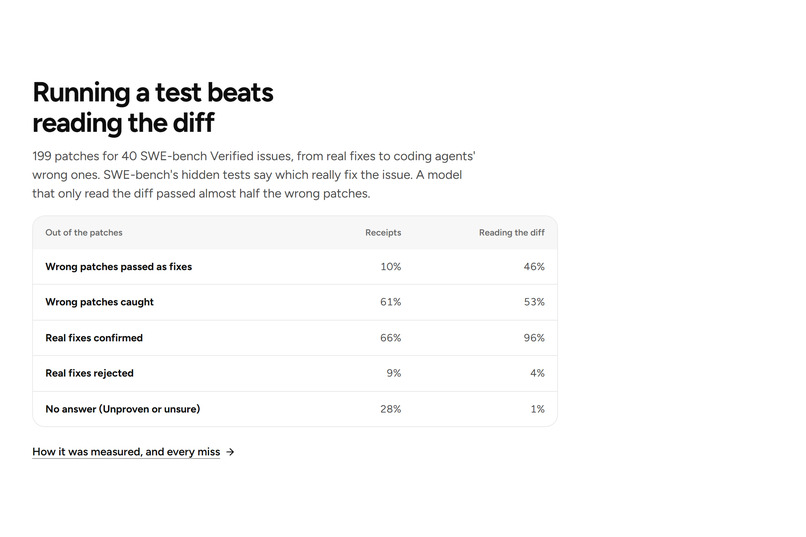Select the 9% real fixes rejected value
The height and width of the screenshot is (537, 806).
pyautogui.click(x=394, y=373)
